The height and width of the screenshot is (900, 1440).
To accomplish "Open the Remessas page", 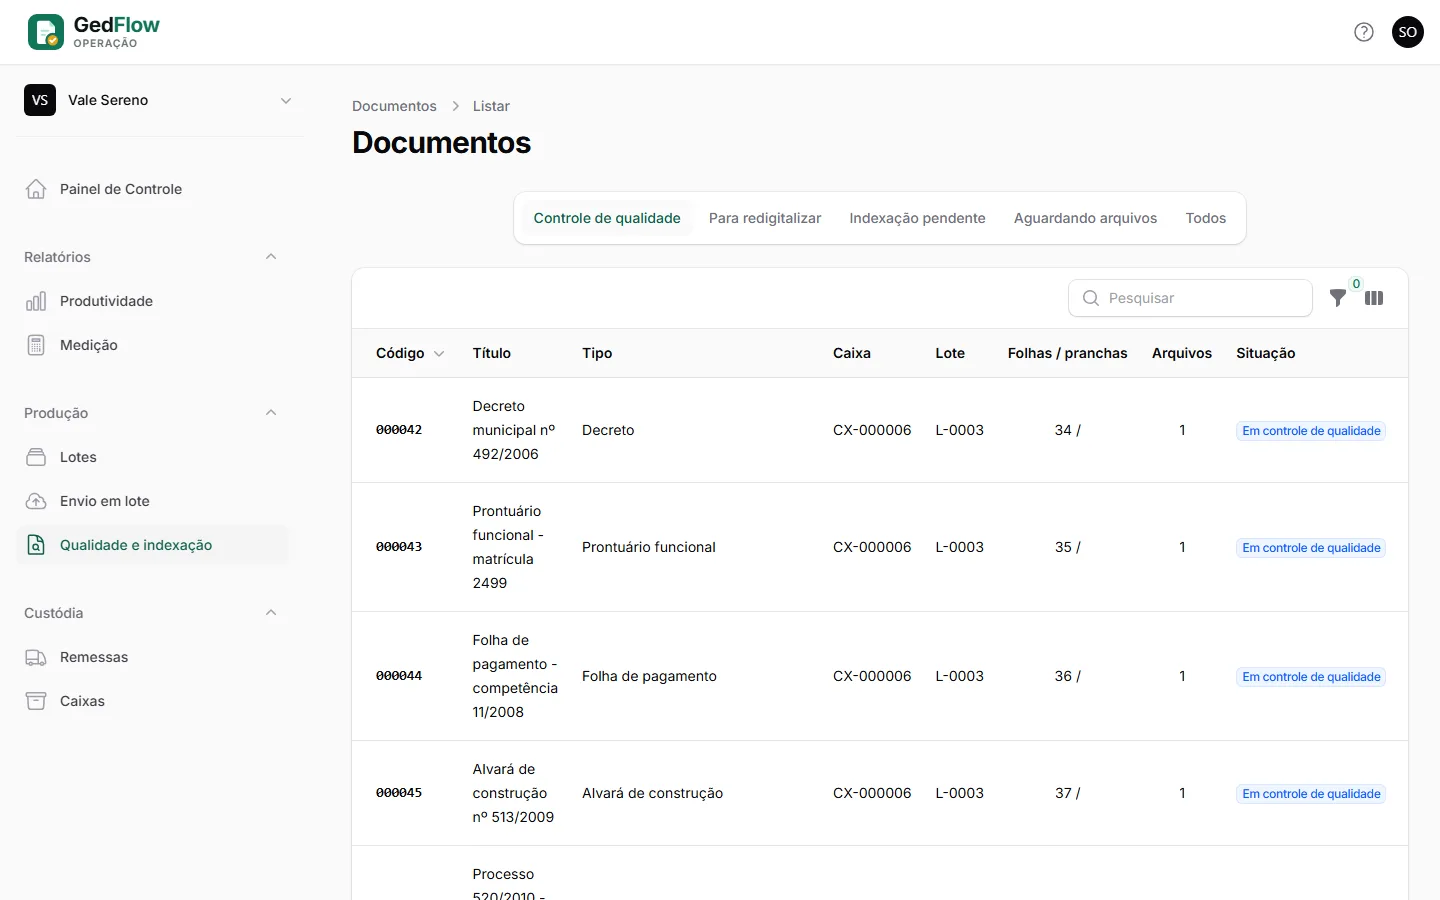I will (152, 657).
